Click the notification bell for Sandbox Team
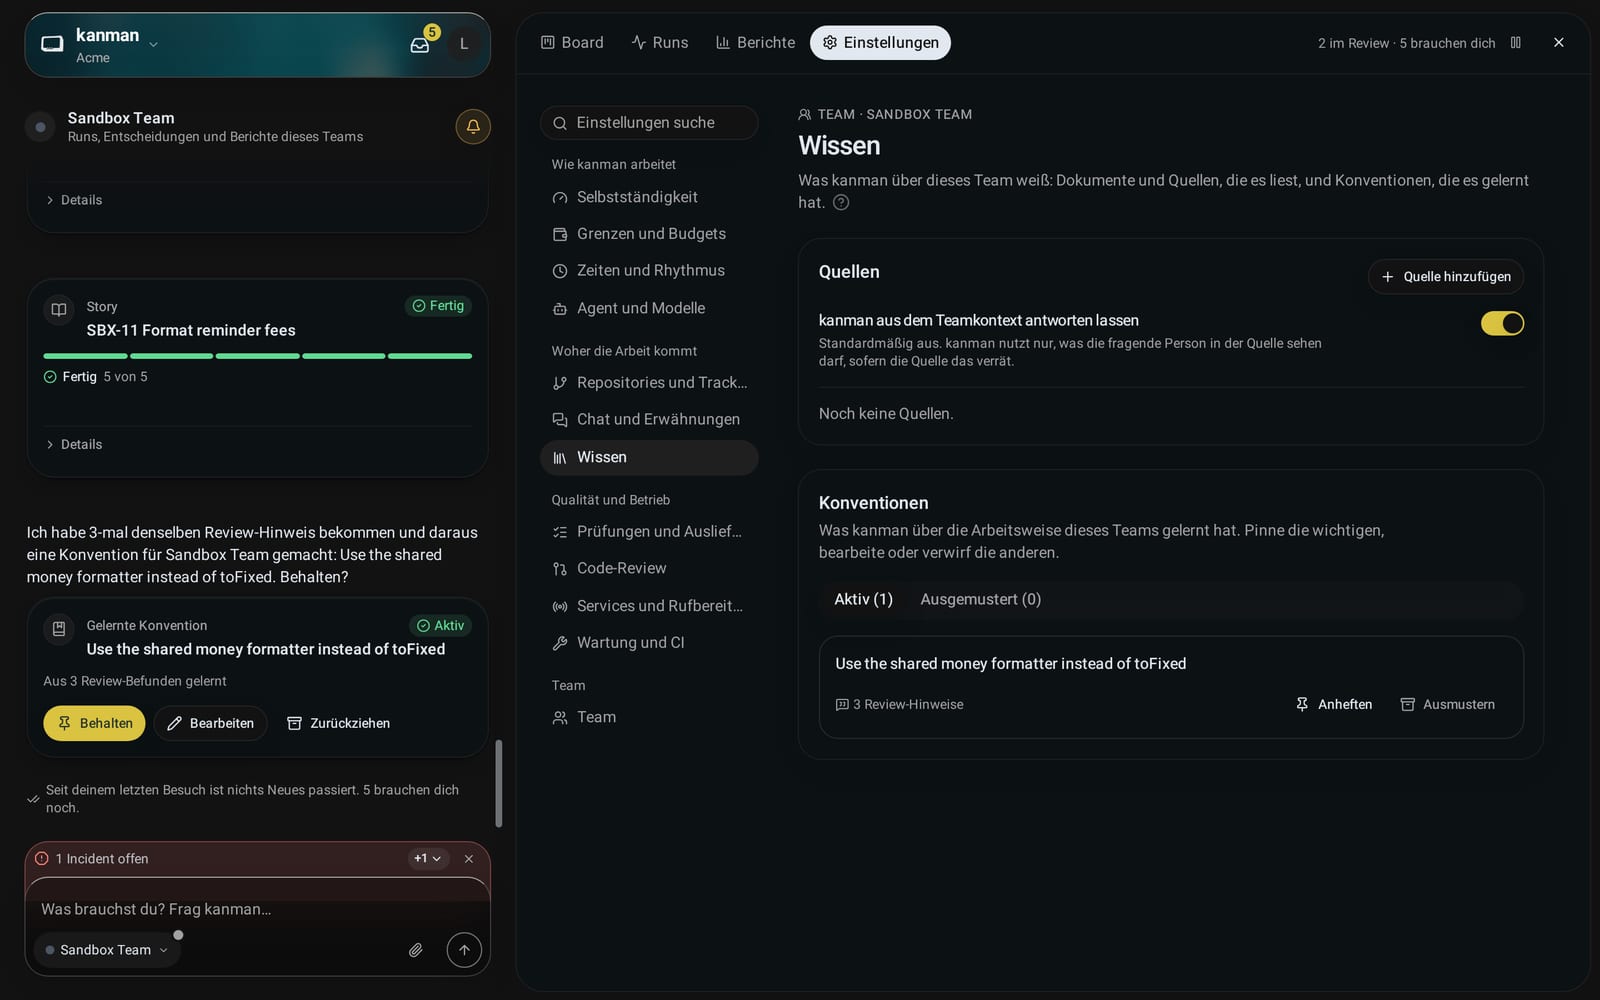This screenshot has width=1600, height=1000. click(473, 126)
